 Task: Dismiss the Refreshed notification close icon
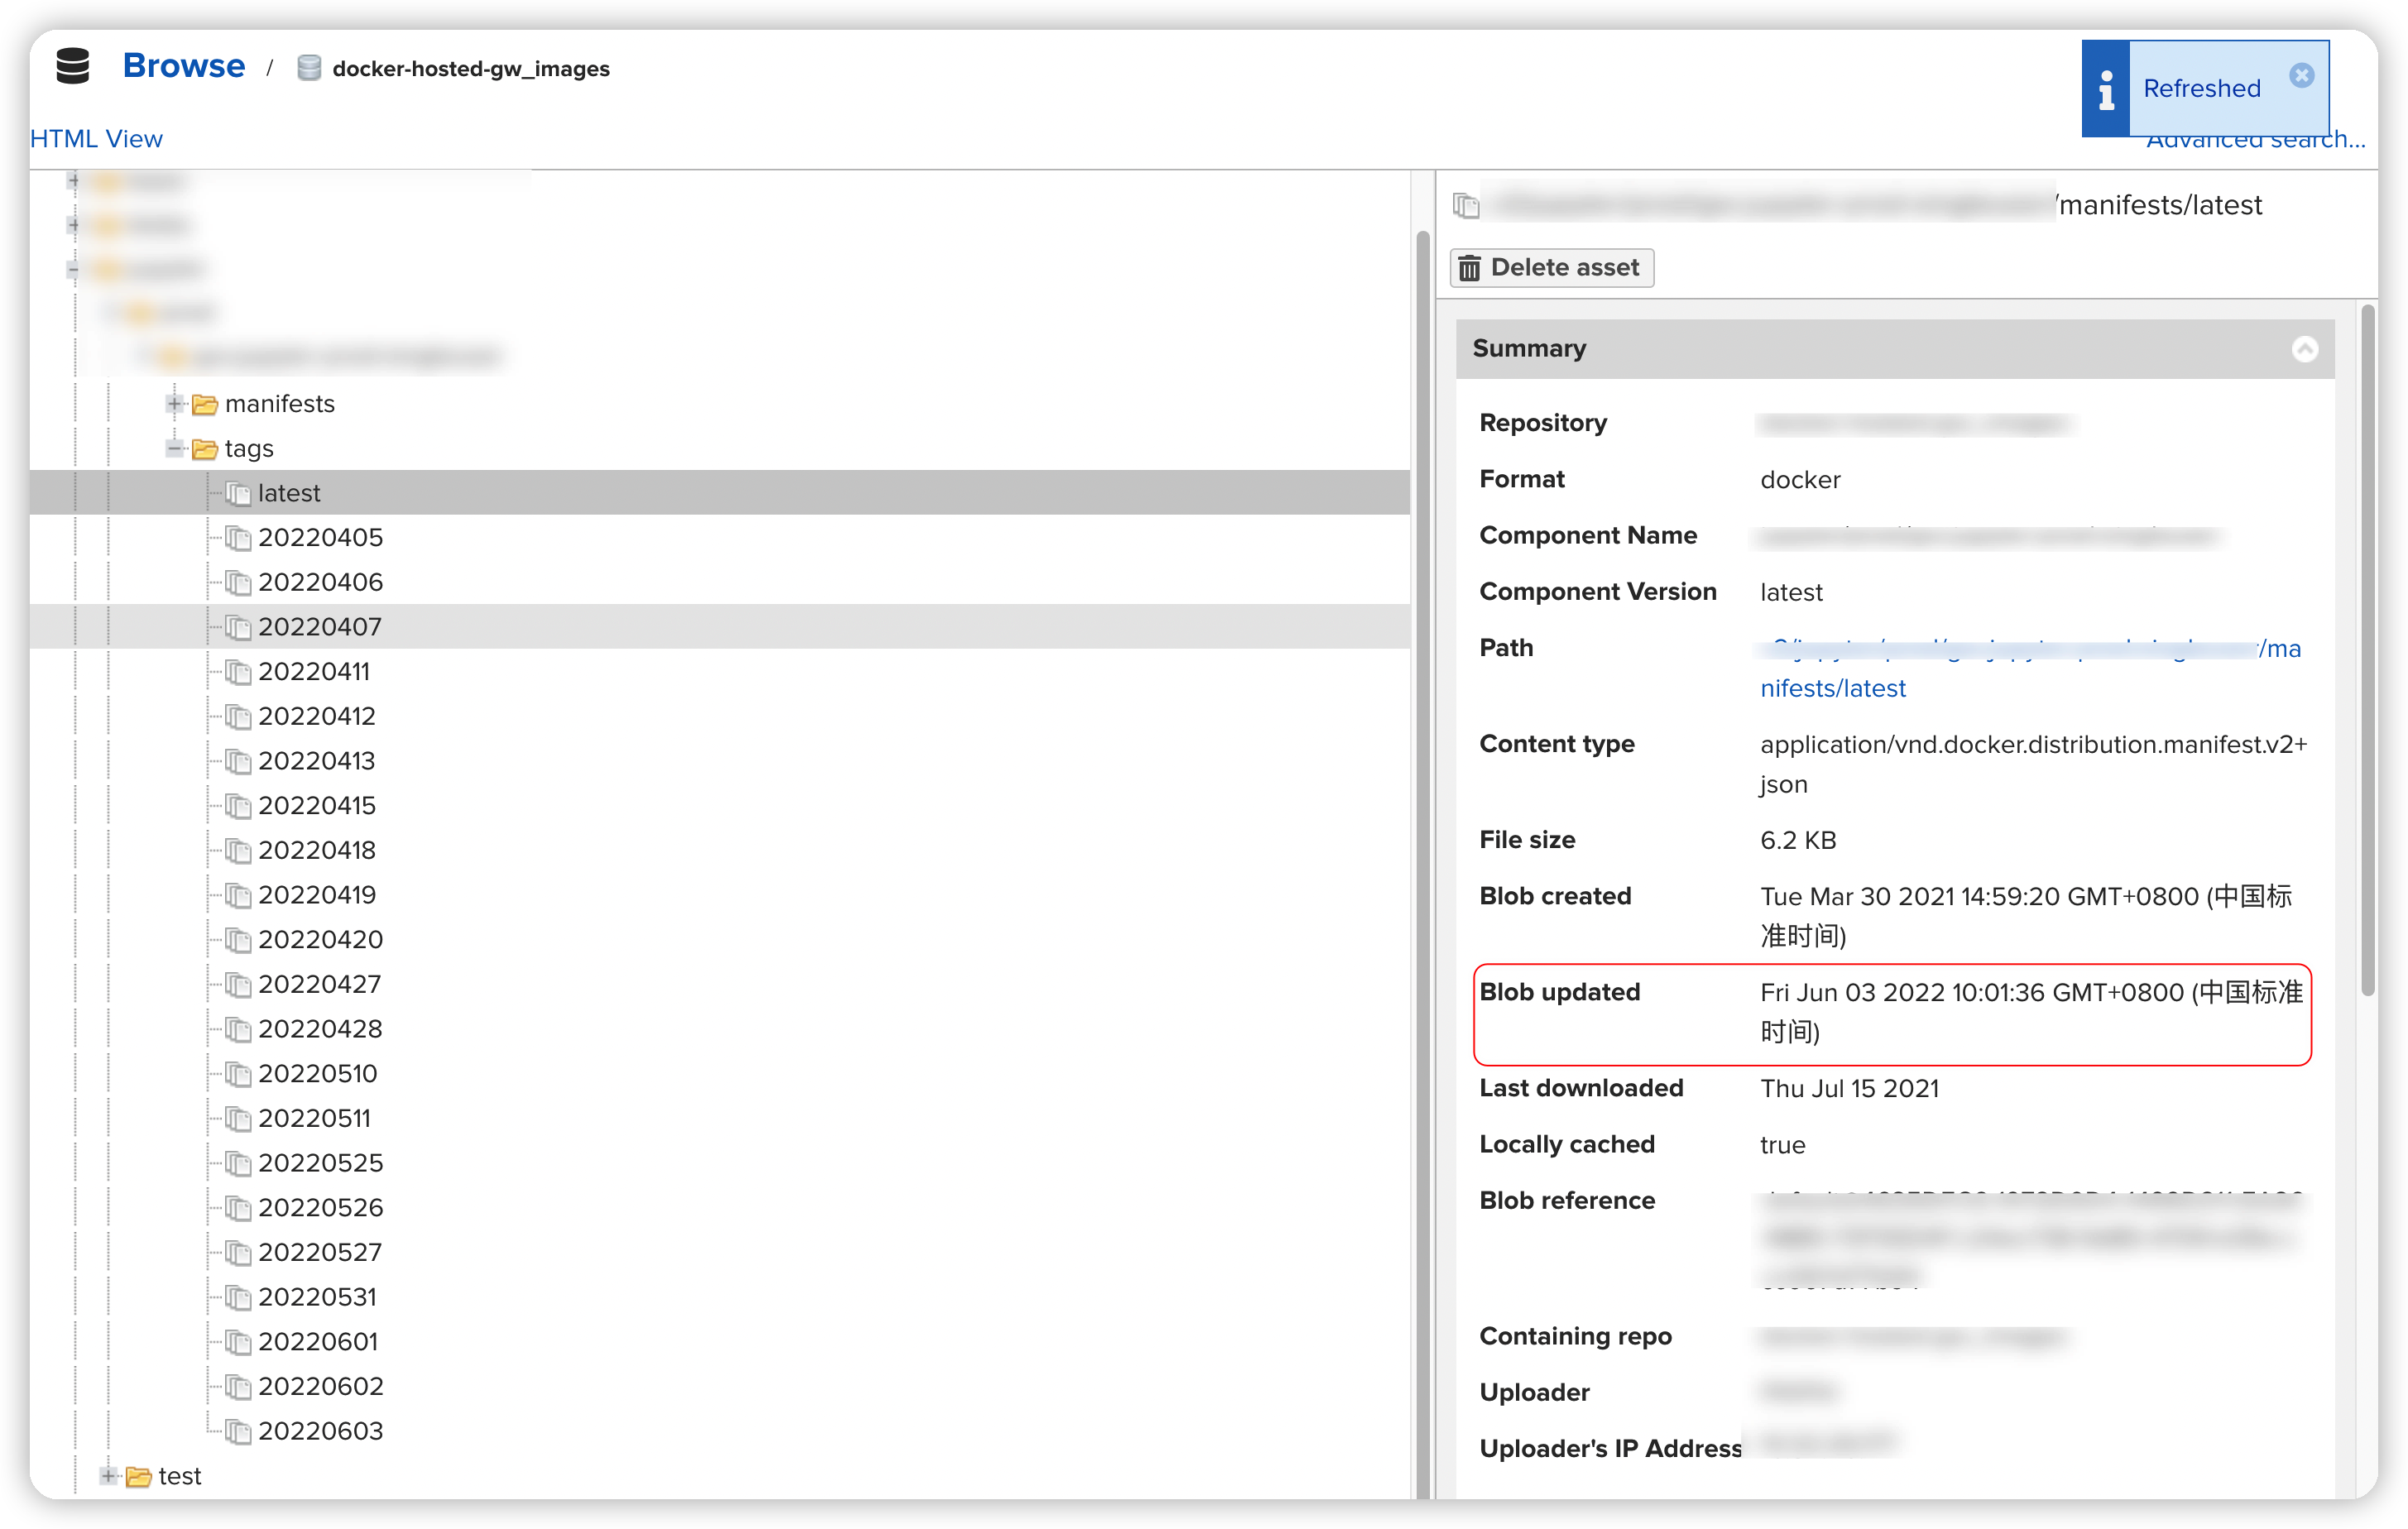2301,76
